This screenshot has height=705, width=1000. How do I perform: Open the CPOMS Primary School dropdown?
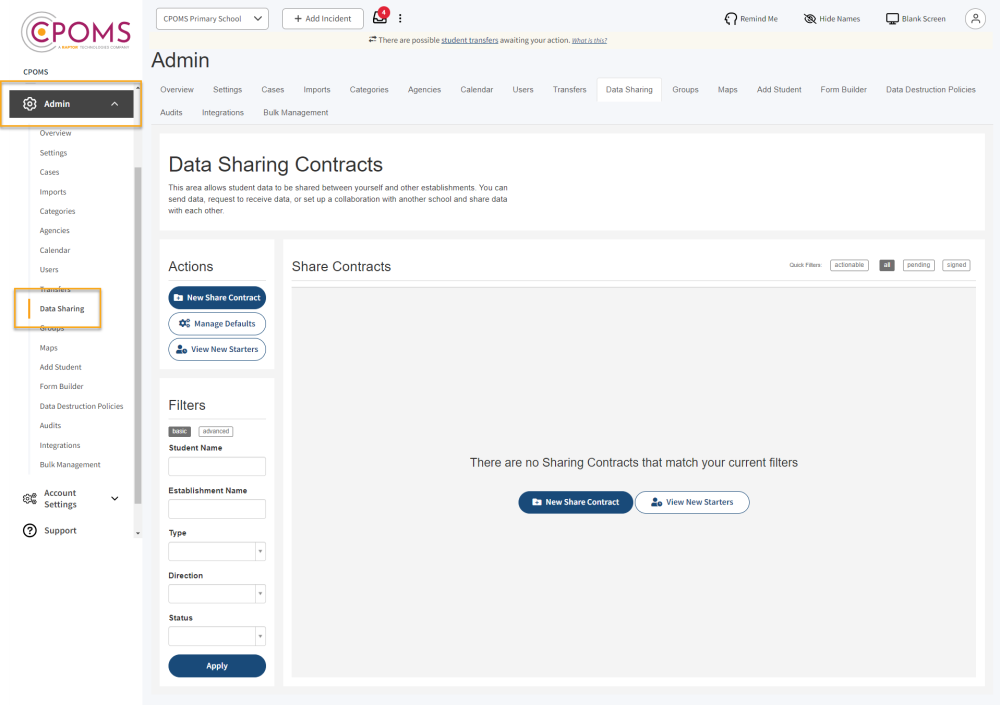tap(212, 19)
